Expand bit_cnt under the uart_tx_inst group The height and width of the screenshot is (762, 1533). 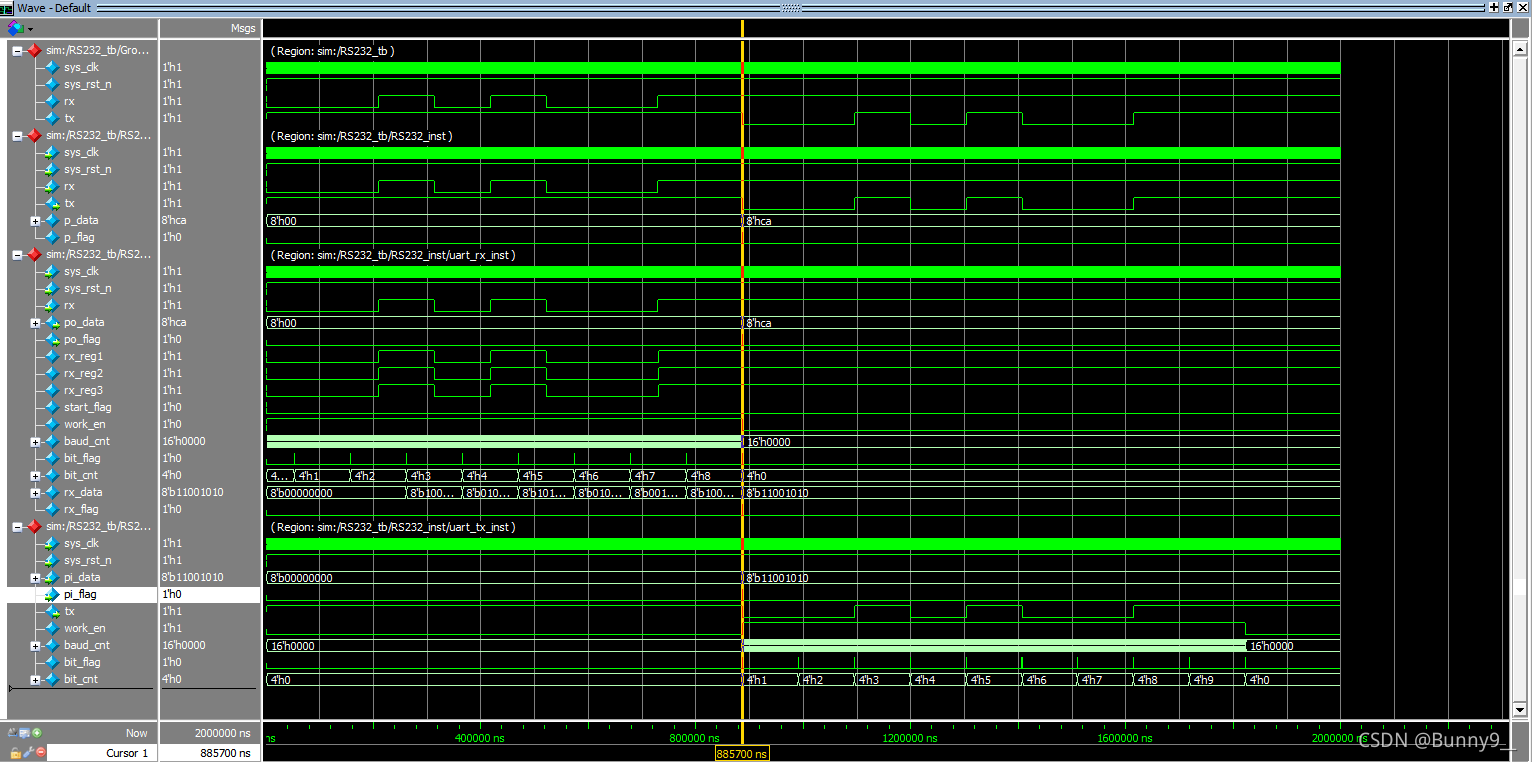coord(36,679)
